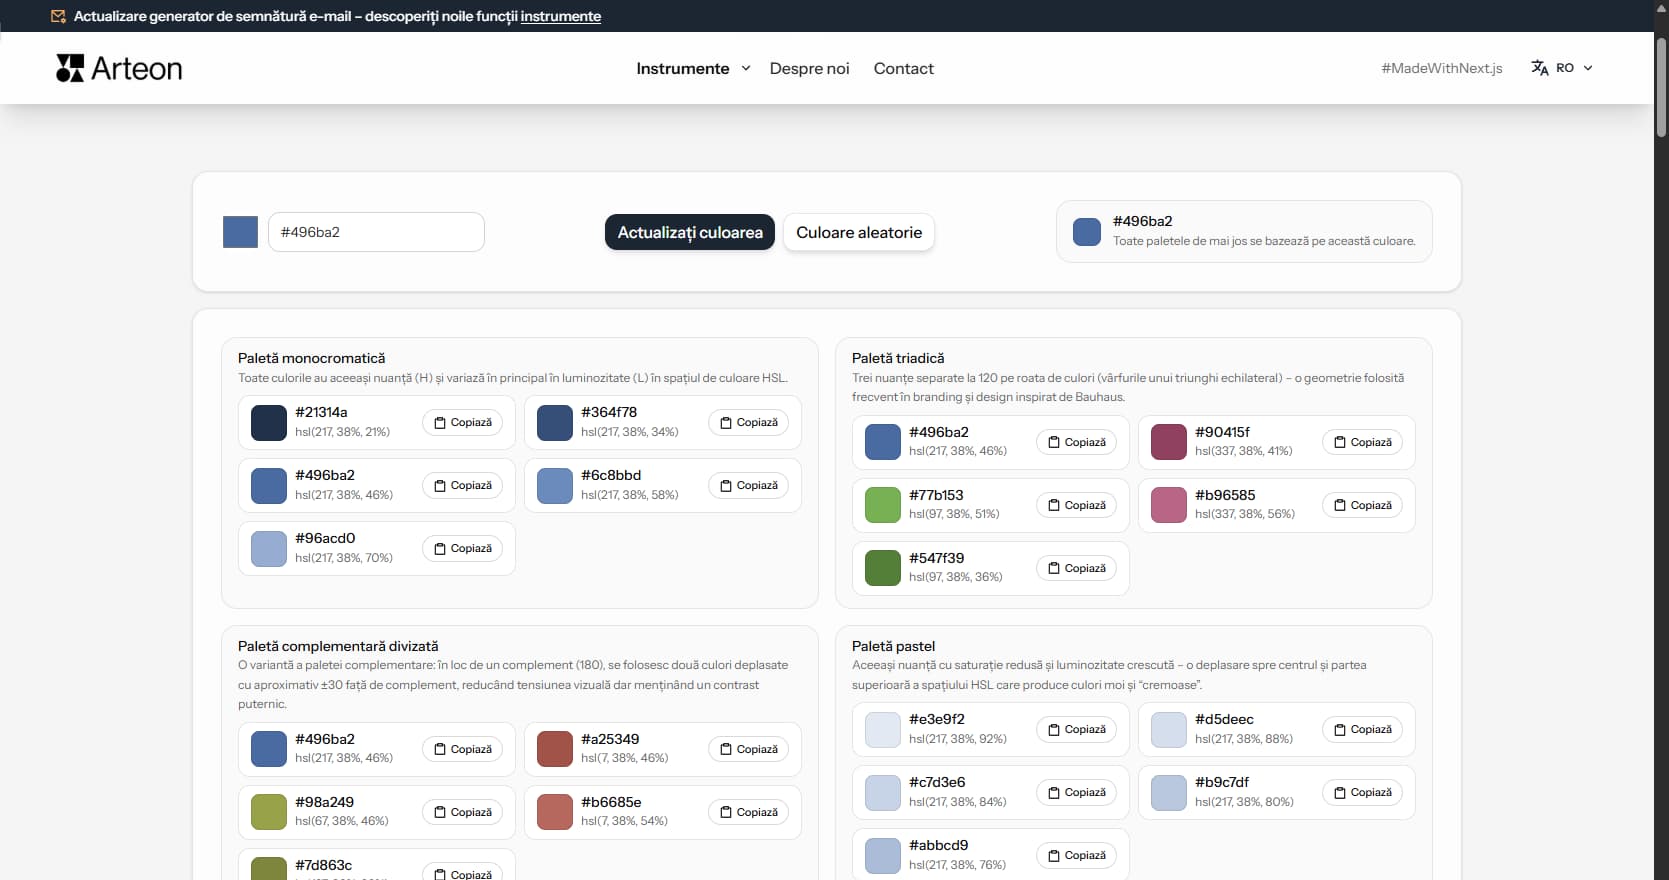
Task: Click the #b96585 pink color swatch
Action: point(1168,505)
